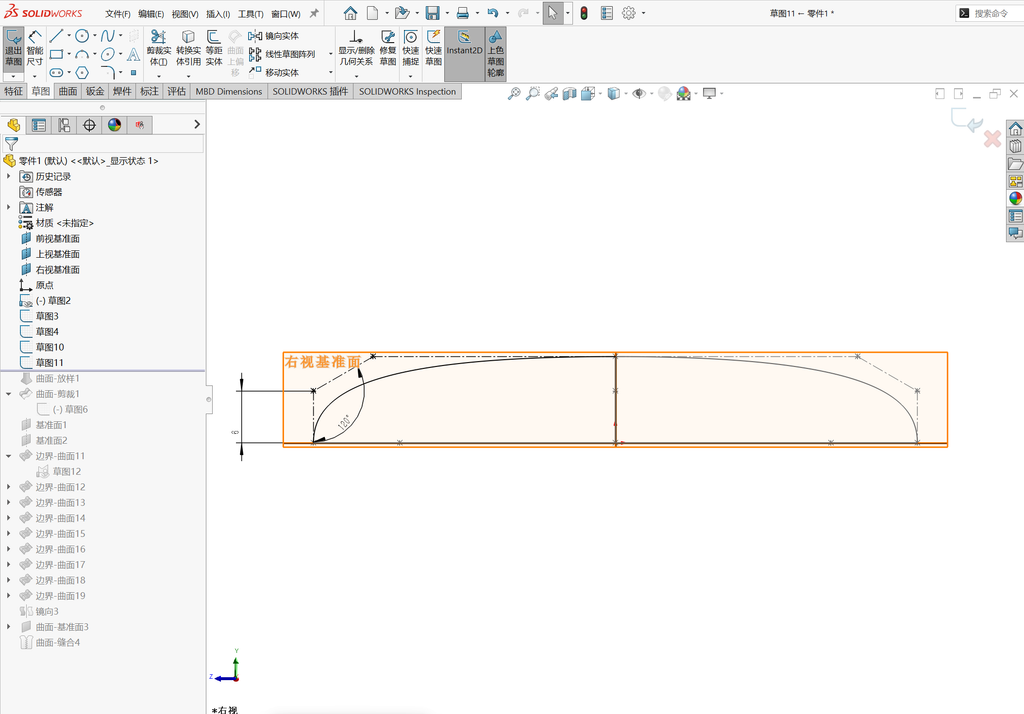Open Hide/Show Items eye dropdown
The width and height of the screenshot is (1024, 714).
(x=652, y=93)
